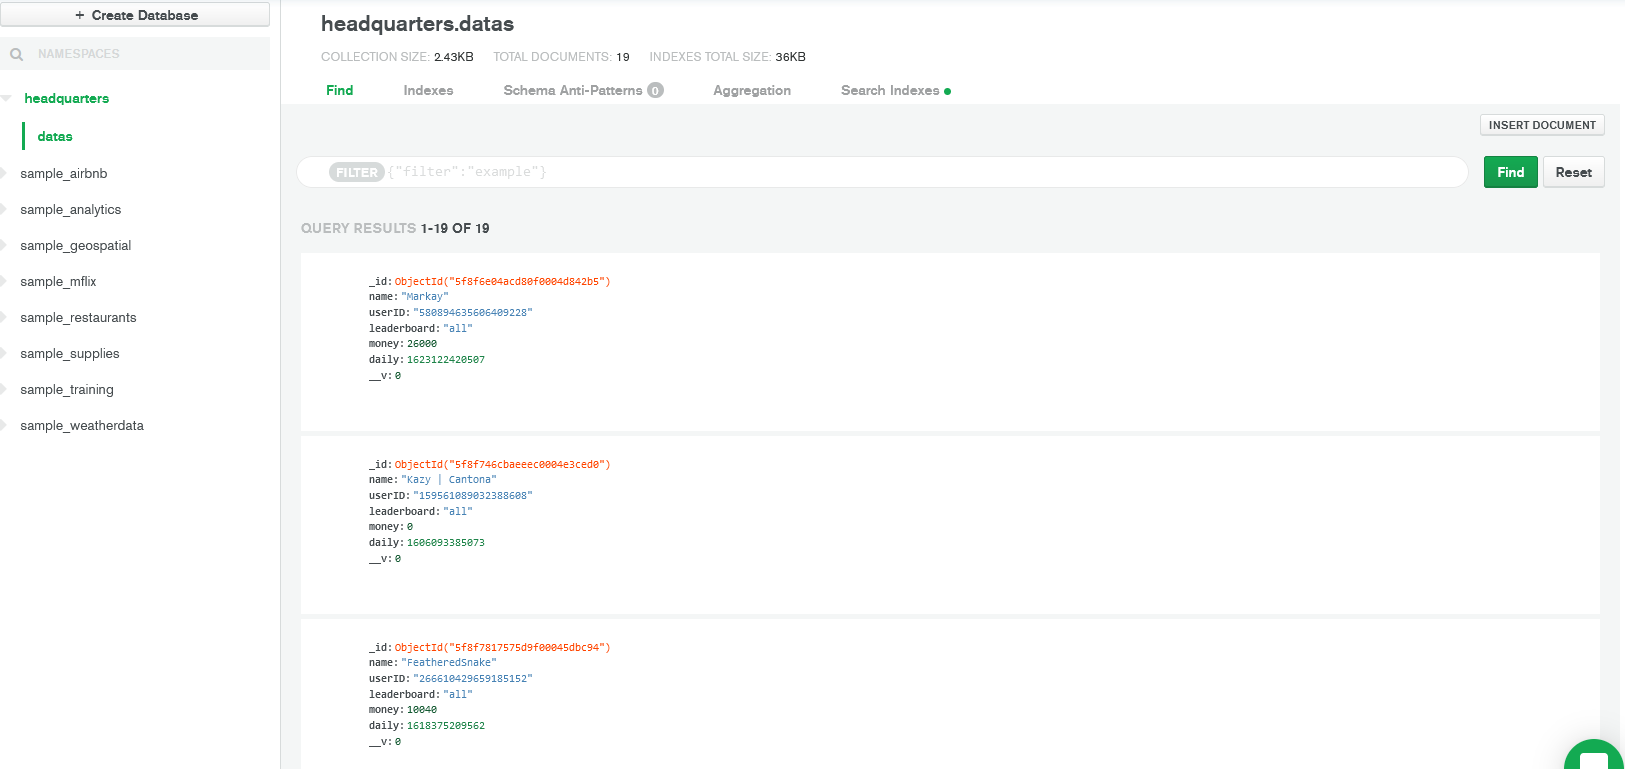1625x769 pixels.
Task: Select the headquarters database name
Action: (x=67, y=98)
